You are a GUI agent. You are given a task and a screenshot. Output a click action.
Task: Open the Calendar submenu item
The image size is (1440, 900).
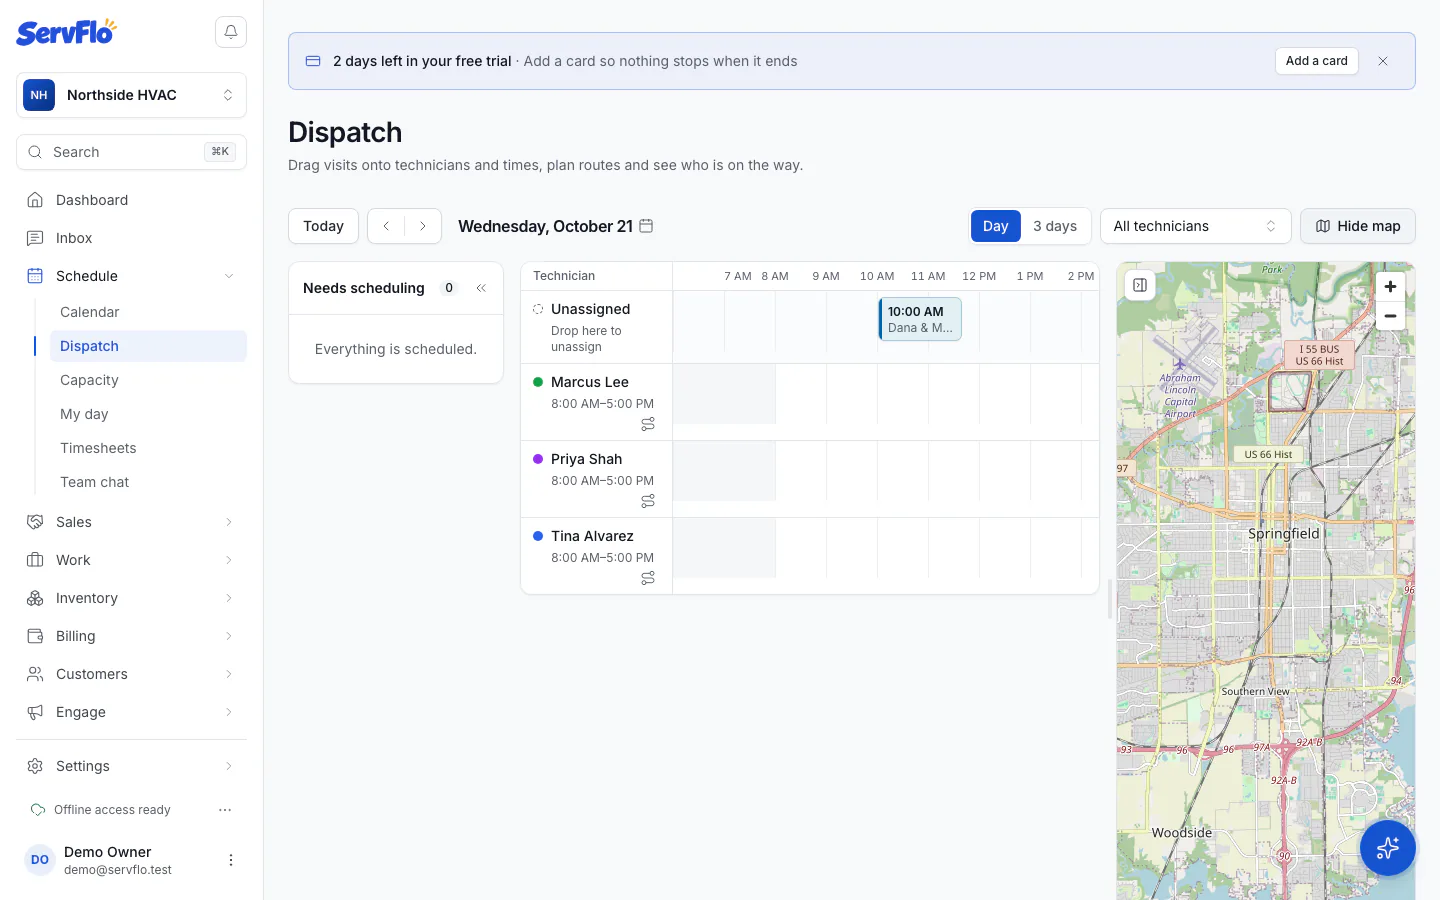pos(148,312)
